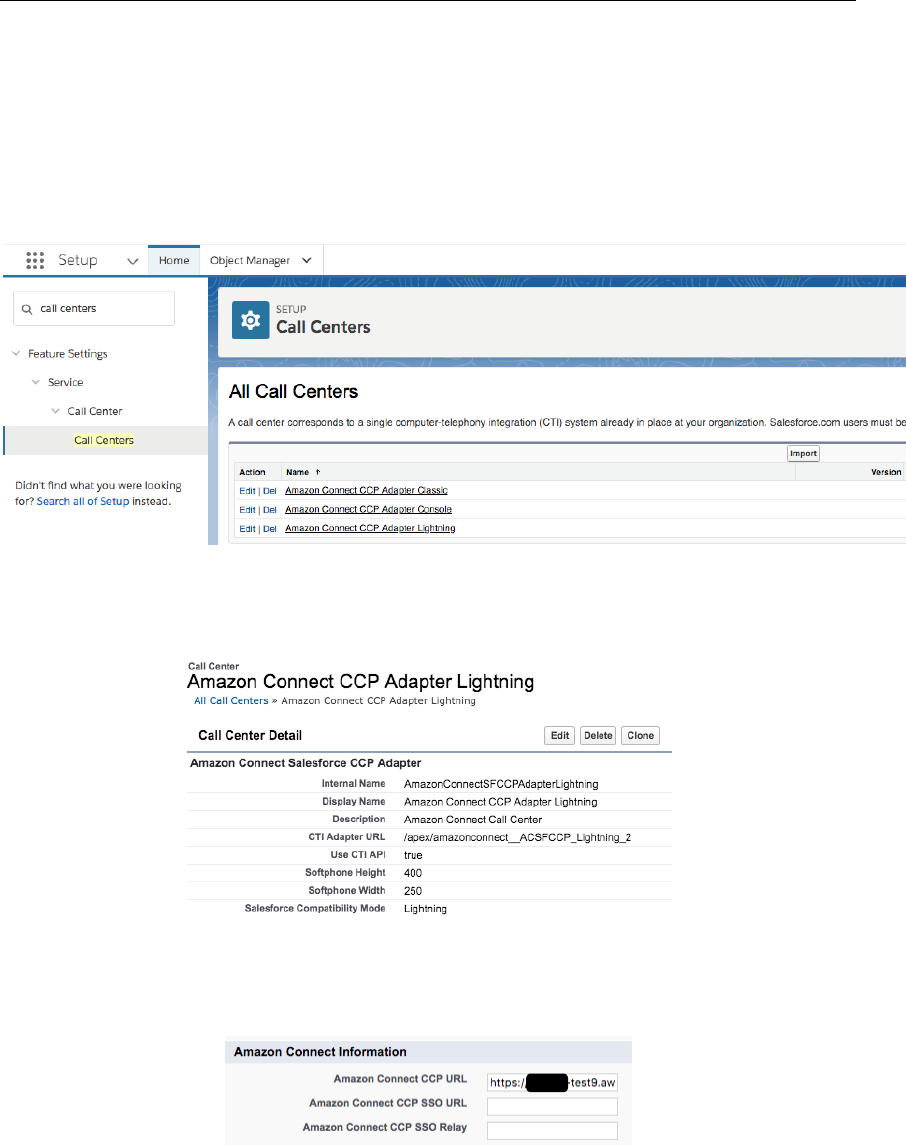This screenshot has width=906, height=1145.
Task: Click Salesforce Compatibility Mode value Lightning
Action: click(x=426, y=909)
